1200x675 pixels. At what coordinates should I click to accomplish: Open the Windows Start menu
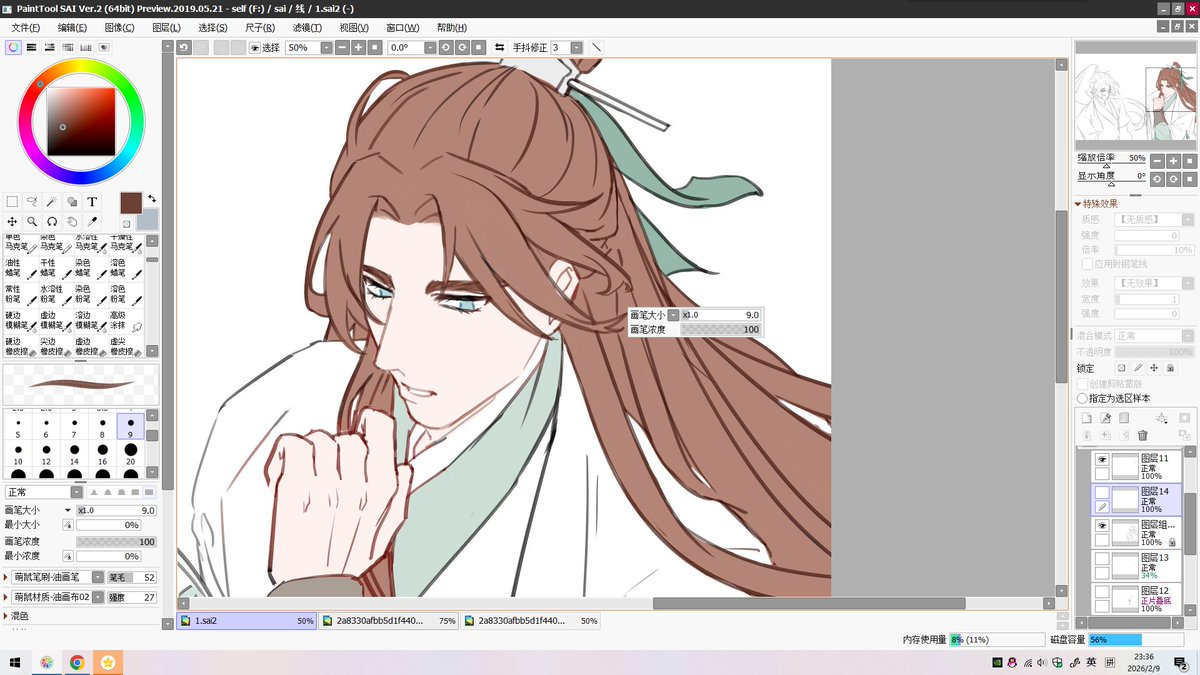(x=15, y=662)
